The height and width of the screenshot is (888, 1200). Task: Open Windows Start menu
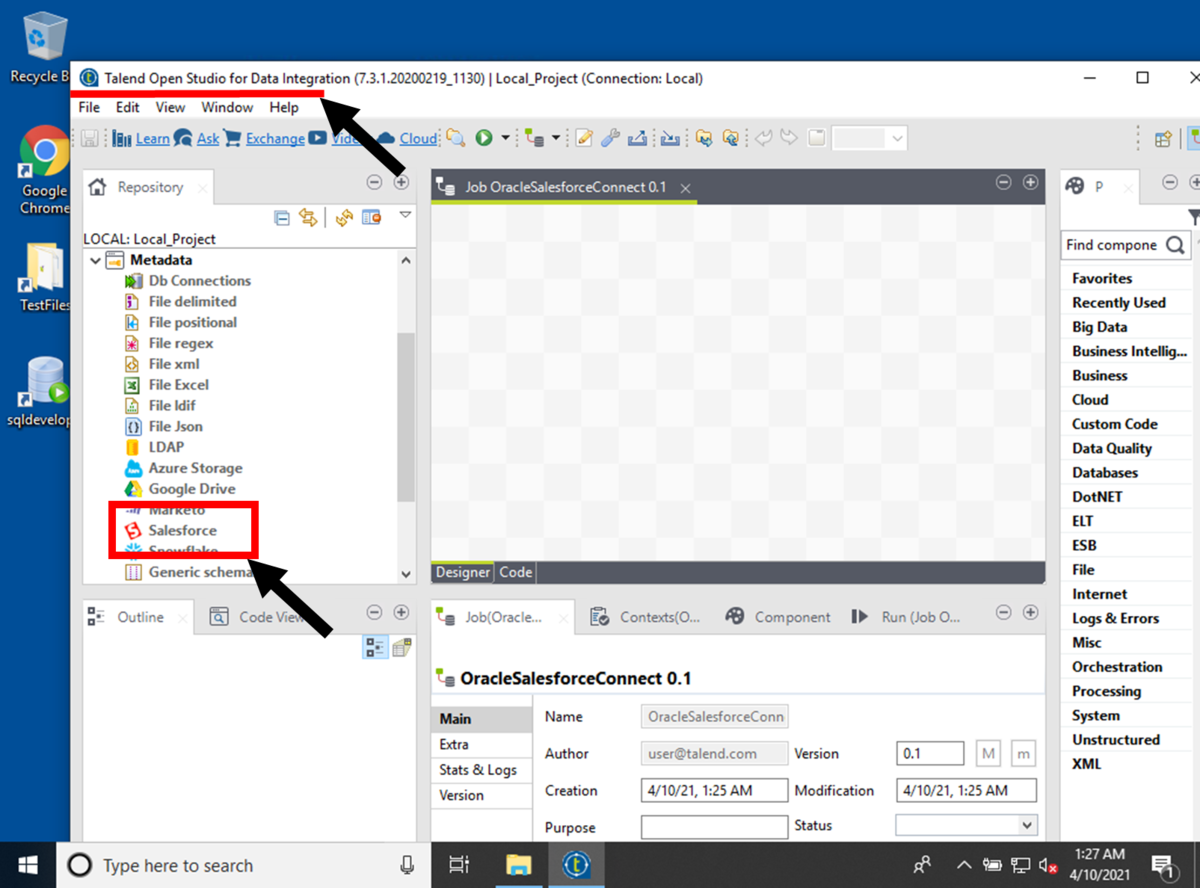[x=28, y=865]
